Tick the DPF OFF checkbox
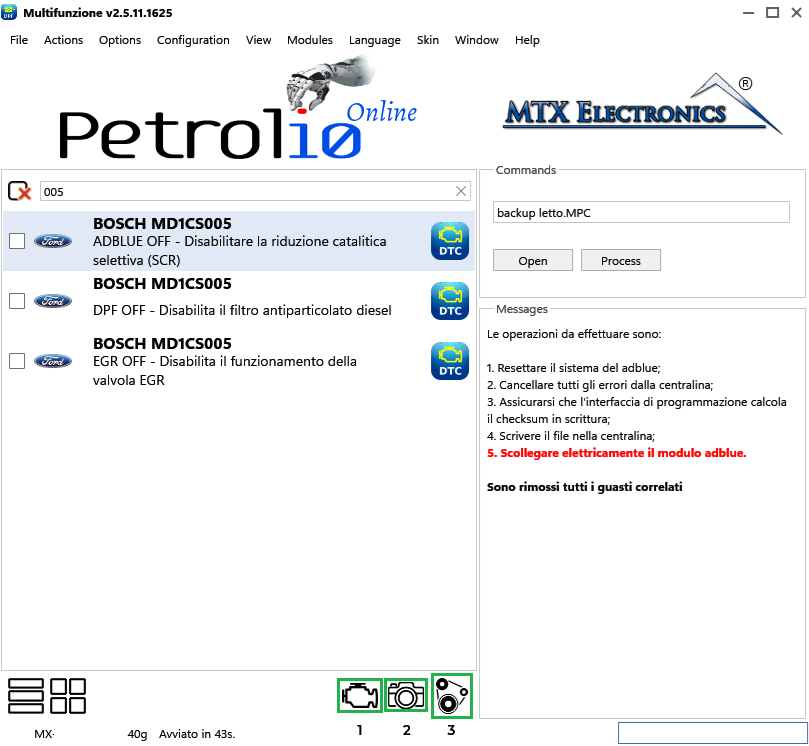The height and width of the screenshot is (746, 809). click(17, 301)
